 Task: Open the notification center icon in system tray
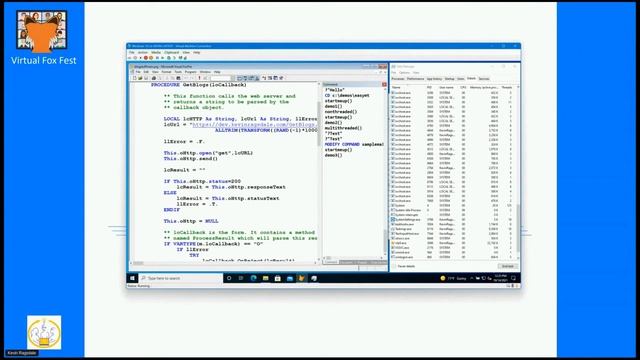[x=513, y=278]
